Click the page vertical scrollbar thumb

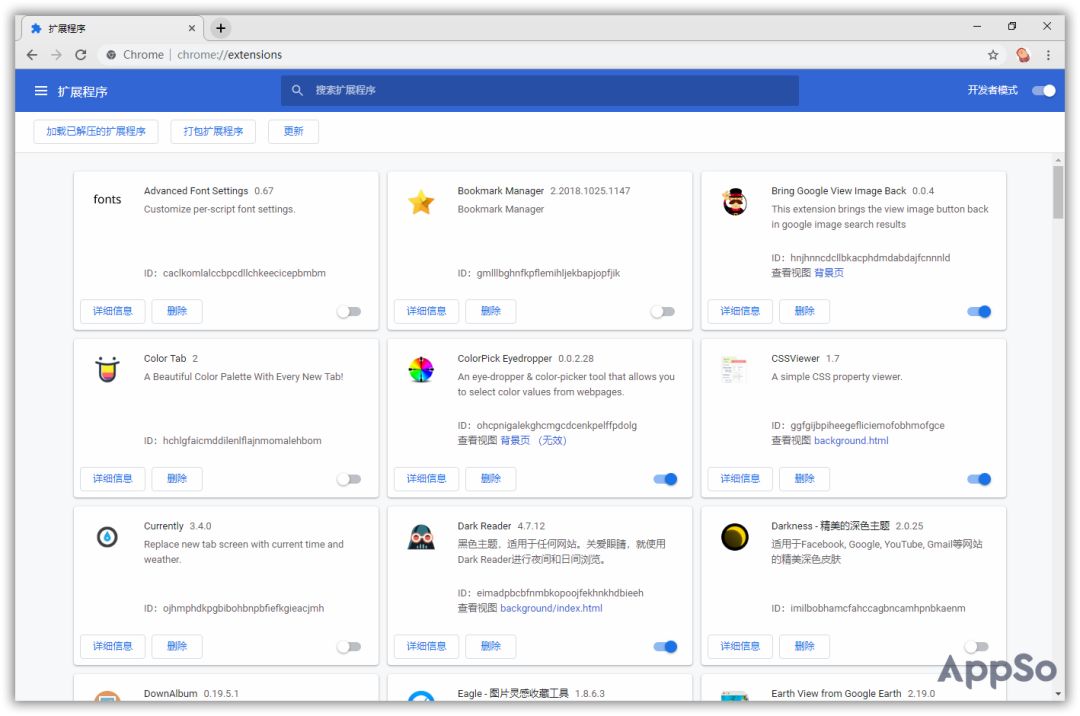(1058, 192)
